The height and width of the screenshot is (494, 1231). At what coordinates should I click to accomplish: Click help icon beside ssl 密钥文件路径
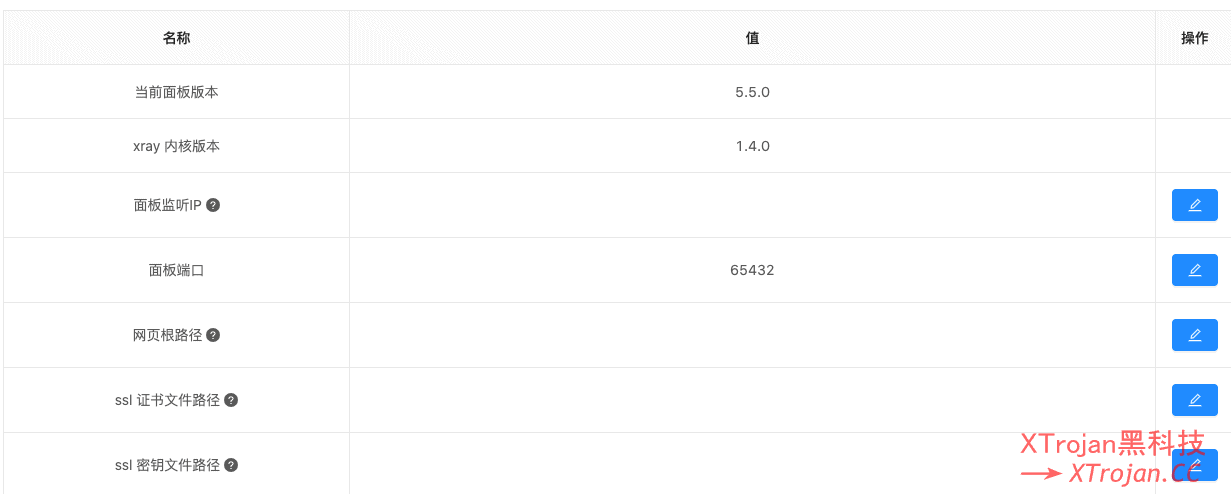click(231, 465)
